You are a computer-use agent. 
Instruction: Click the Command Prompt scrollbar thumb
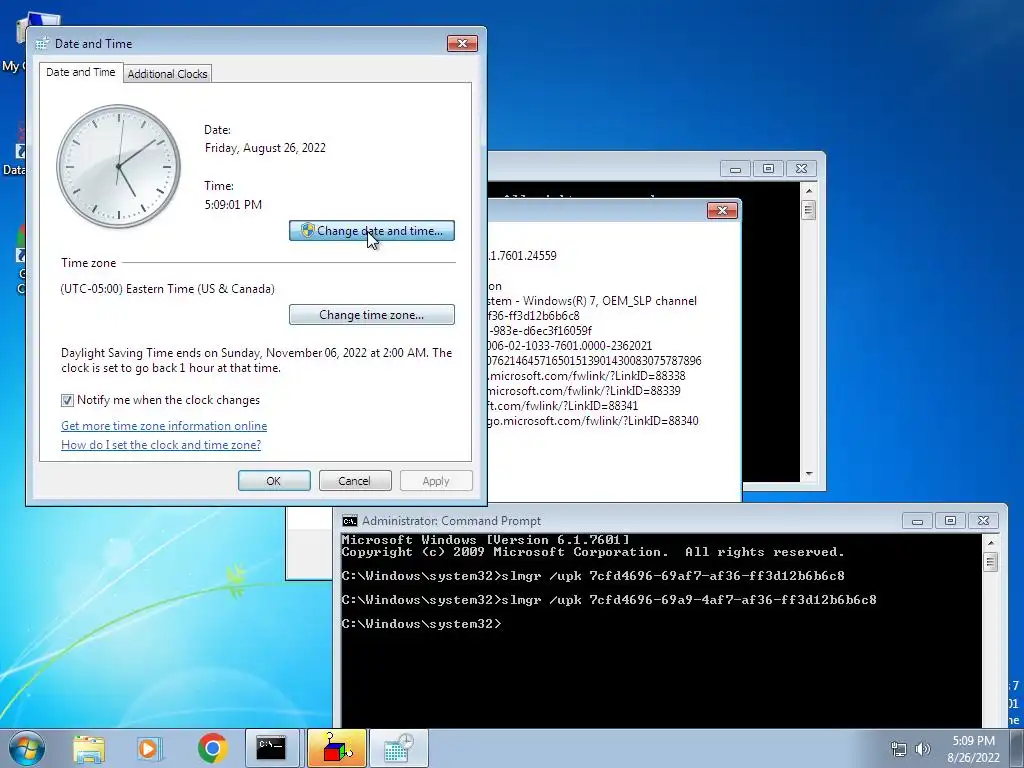991,562
